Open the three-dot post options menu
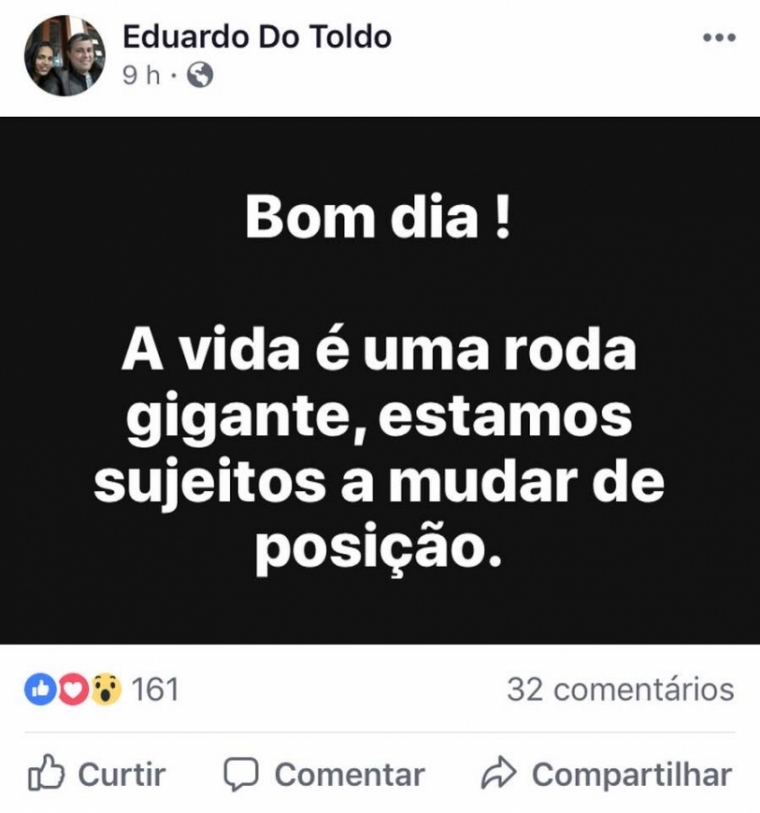This screenshot has height=813, width=760. coord(719,37)
